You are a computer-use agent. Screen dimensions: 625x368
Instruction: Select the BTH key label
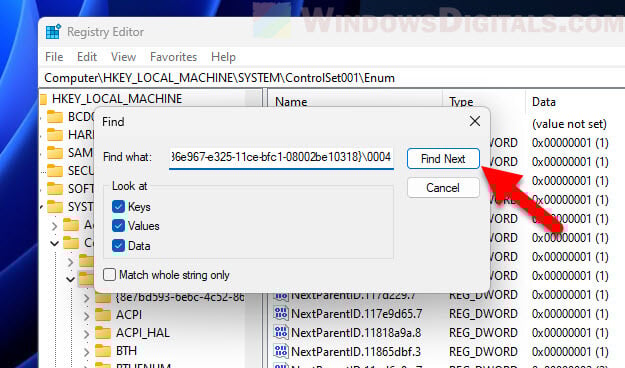pyautogui.click(x=126, y=351)
